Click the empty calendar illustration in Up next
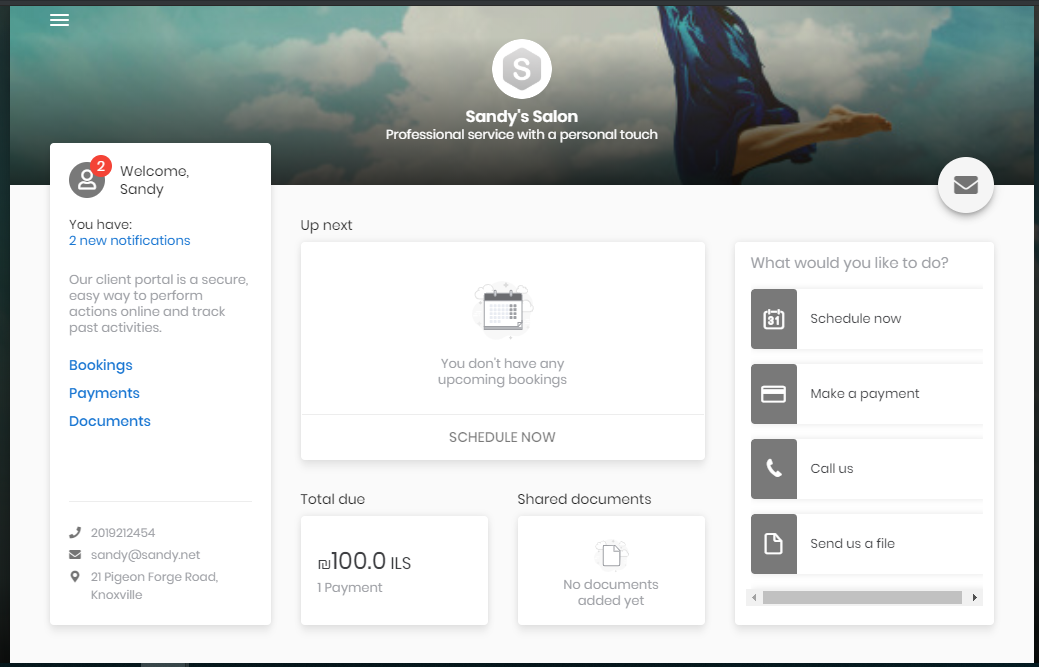The height and width of the screenshot is (667, 1039). (x=503, y=311)
